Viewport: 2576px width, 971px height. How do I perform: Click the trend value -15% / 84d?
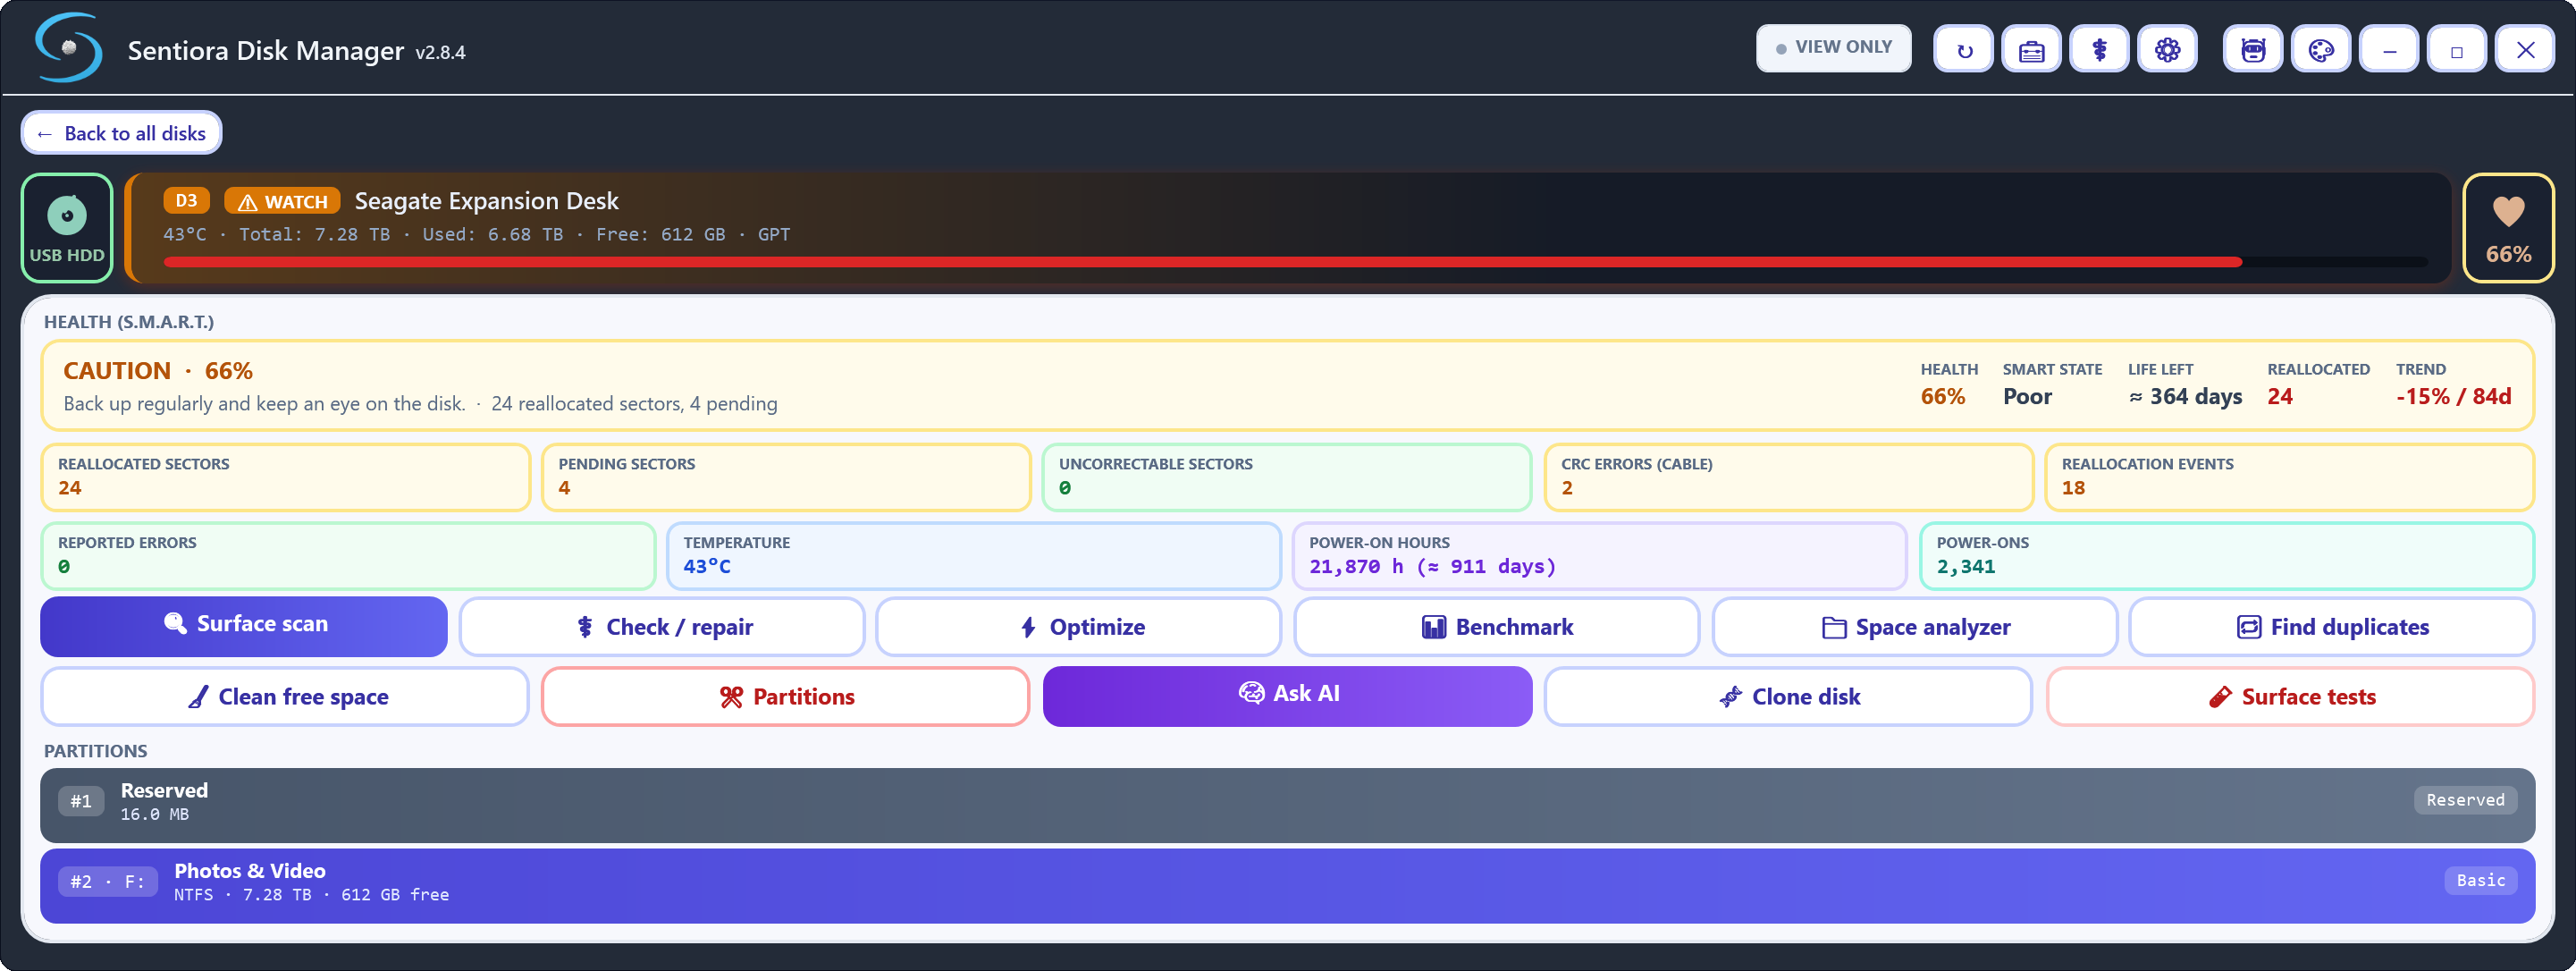pyautogui.click(x=2453, y=396)
